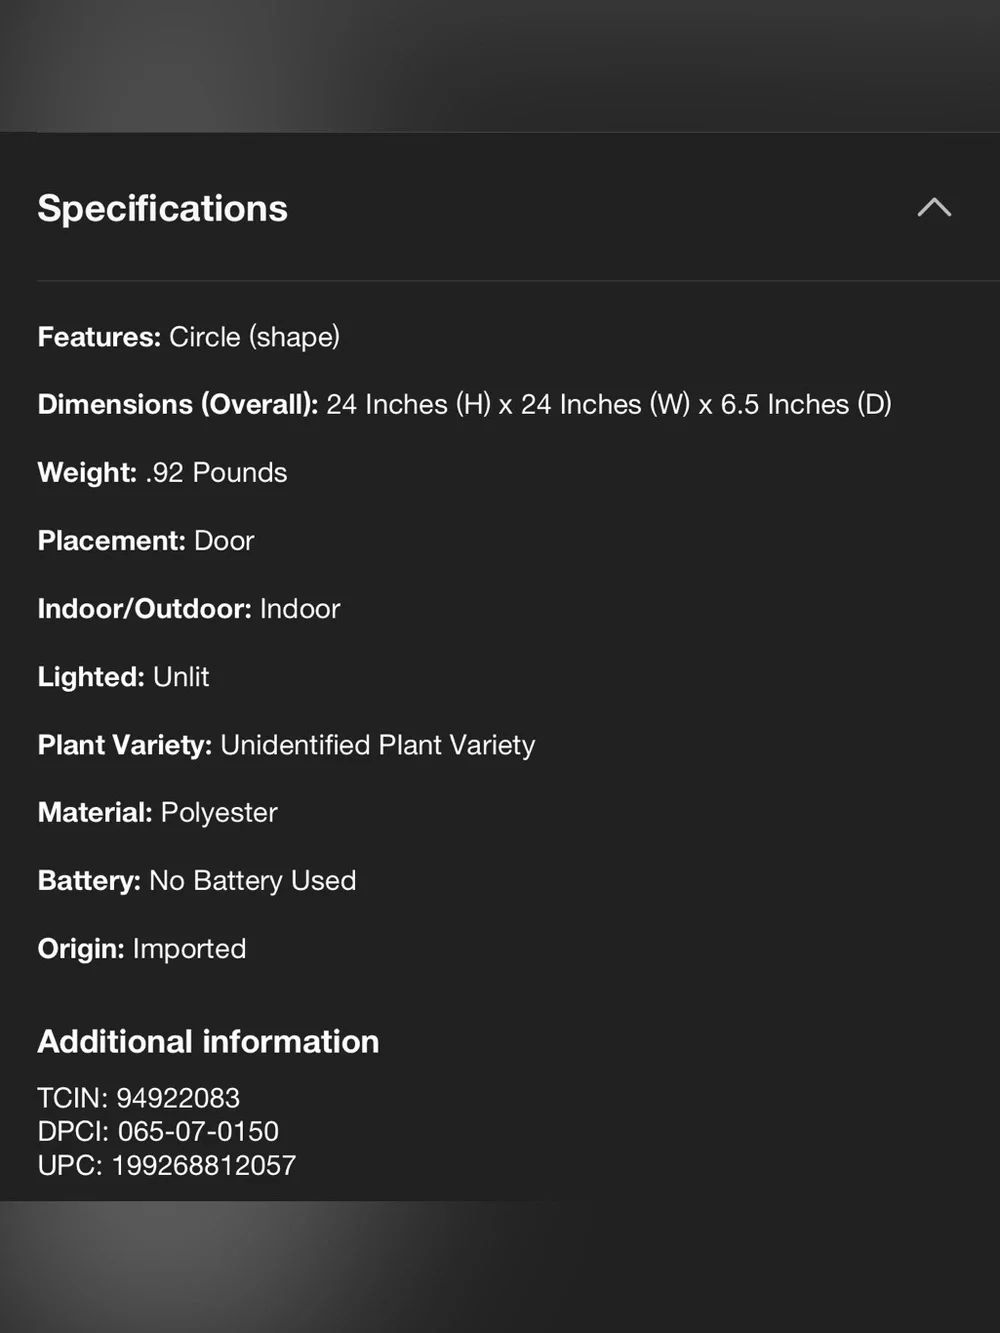Click the Origin: Imported entry
The image size is (1000, 1333).
coord(141,948)
